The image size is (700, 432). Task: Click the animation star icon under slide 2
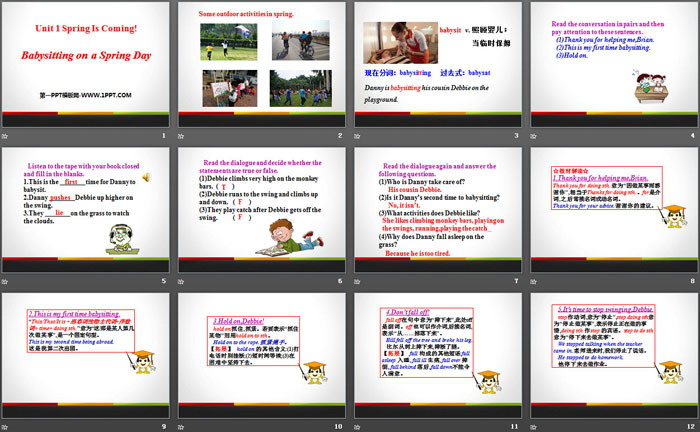181,136
